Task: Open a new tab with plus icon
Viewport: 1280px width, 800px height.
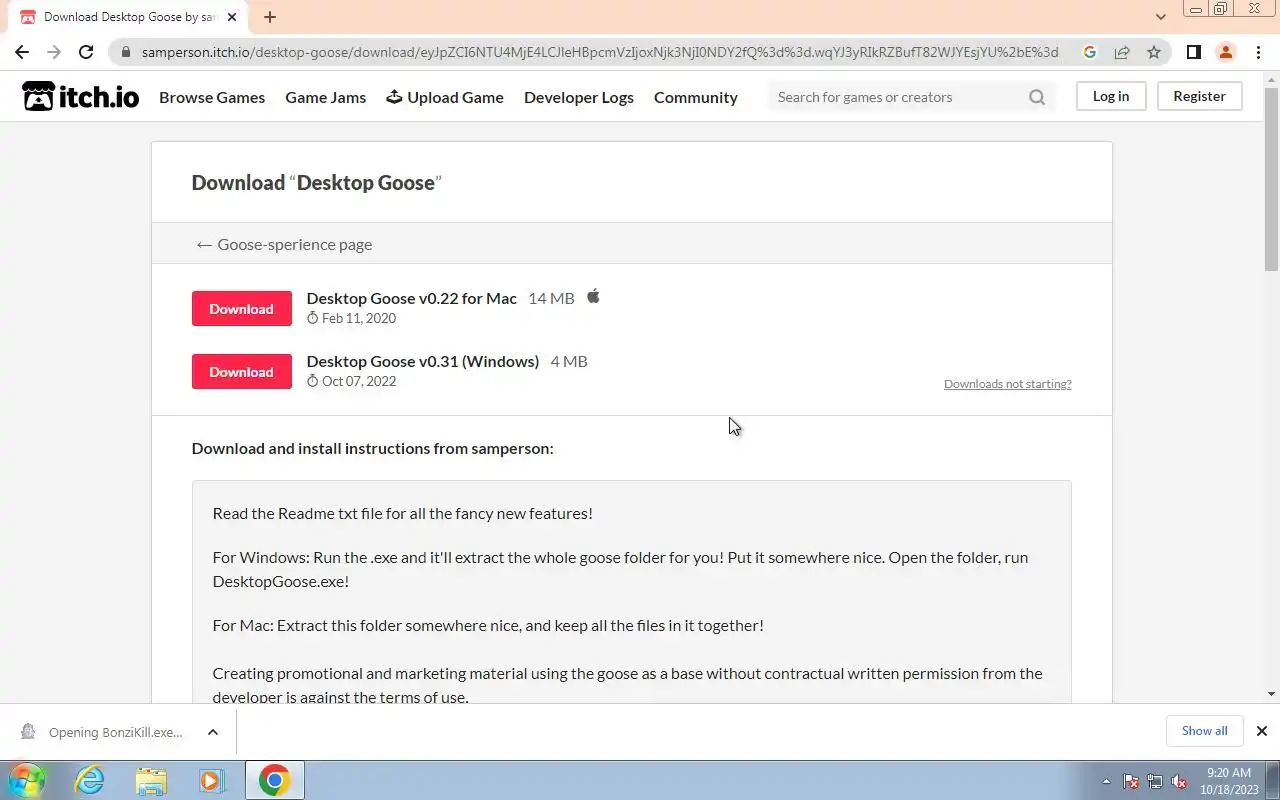Action: tap(270, 17)
